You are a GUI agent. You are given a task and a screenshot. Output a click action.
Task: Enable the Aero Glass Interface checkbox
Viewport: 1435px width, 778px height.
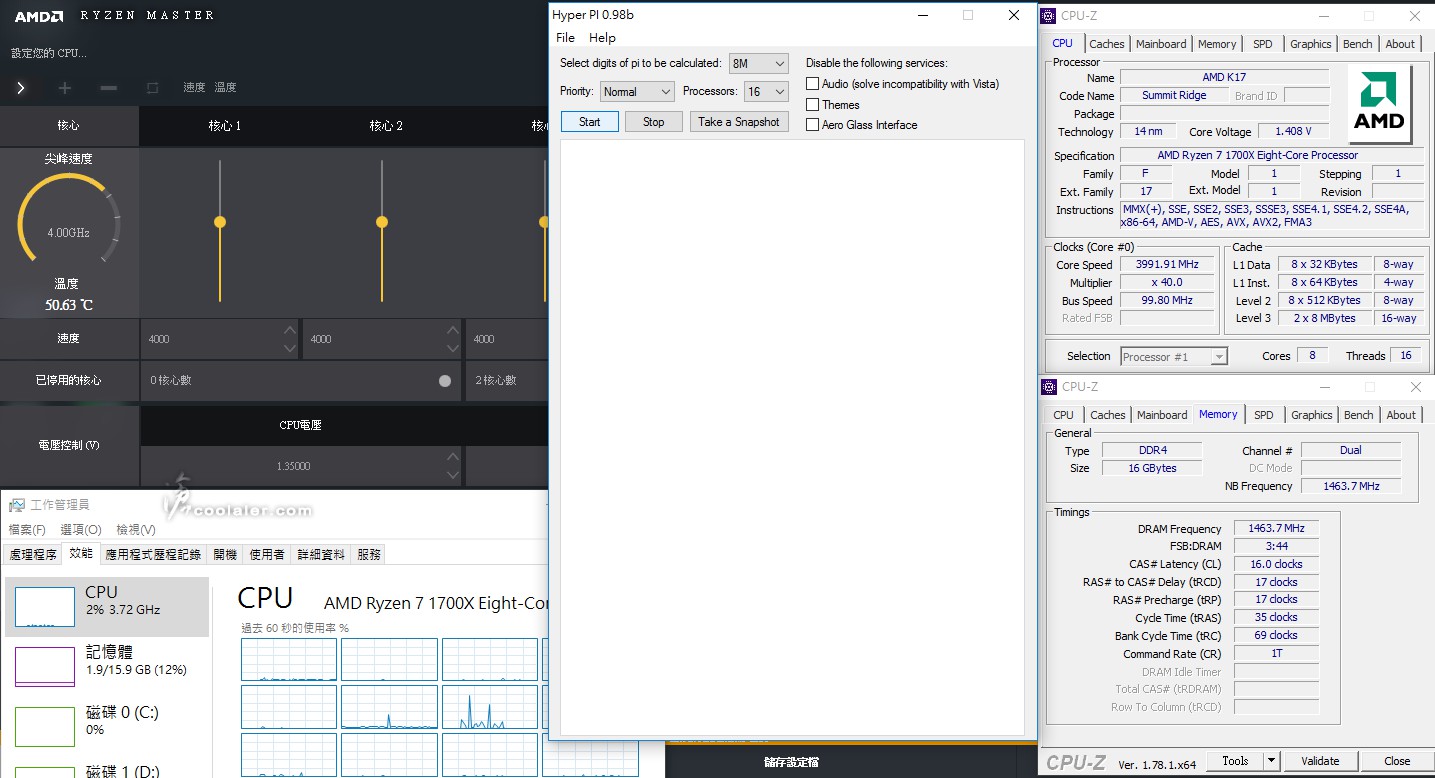pyautogui.click(x=813, y=125)
